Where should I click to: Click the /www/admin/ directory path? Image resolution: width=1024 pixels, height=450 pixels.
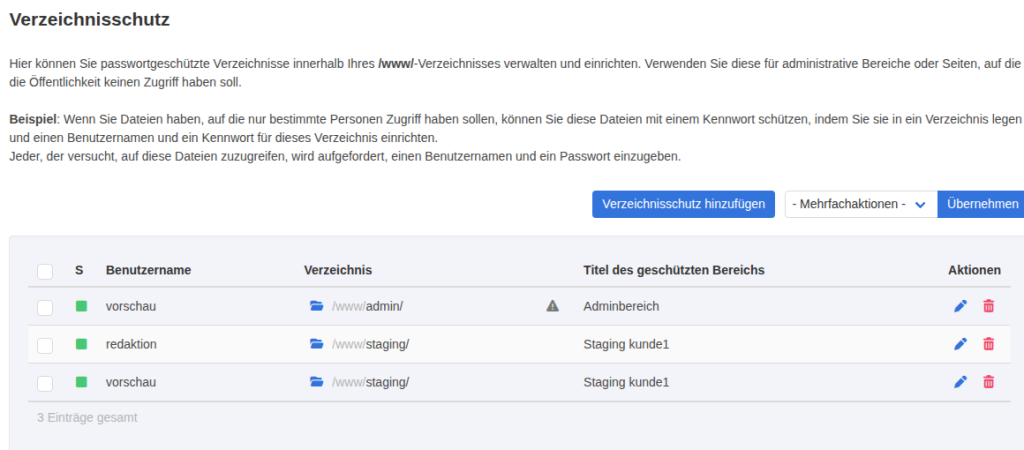click(x=368, y=306)
